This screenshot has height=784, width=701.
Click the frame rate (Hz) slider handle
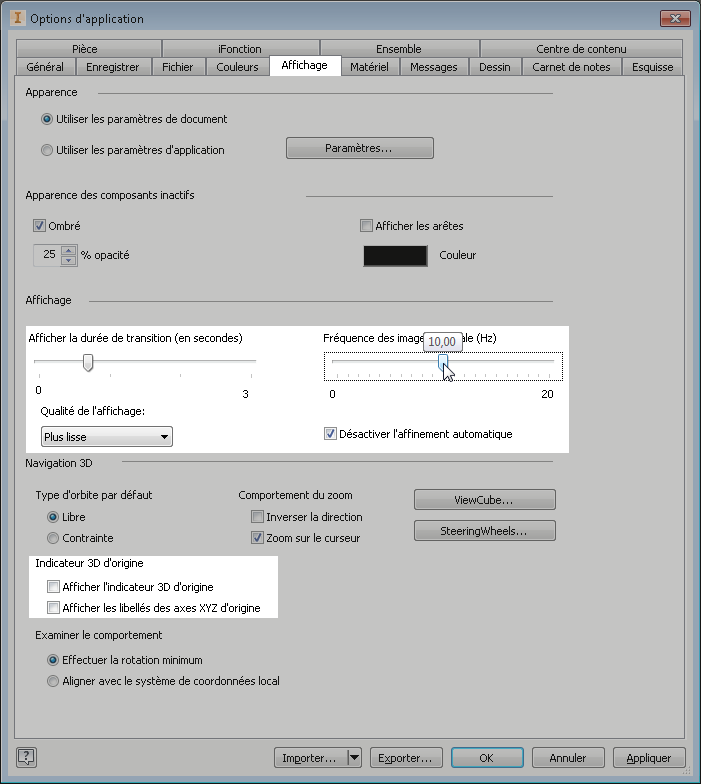coord(443,362)
